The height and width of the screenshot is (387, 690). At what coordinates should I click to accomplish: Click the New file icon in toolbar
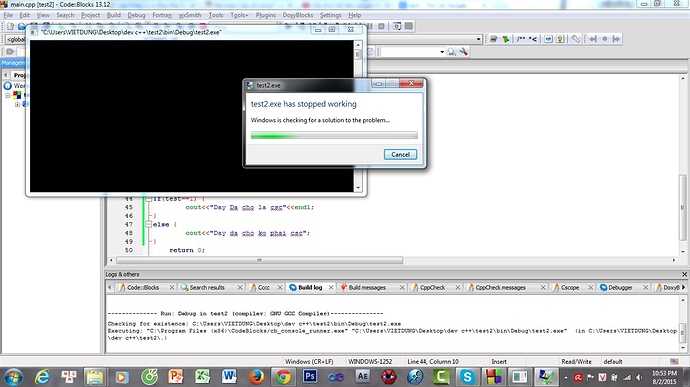click(11, 26)
